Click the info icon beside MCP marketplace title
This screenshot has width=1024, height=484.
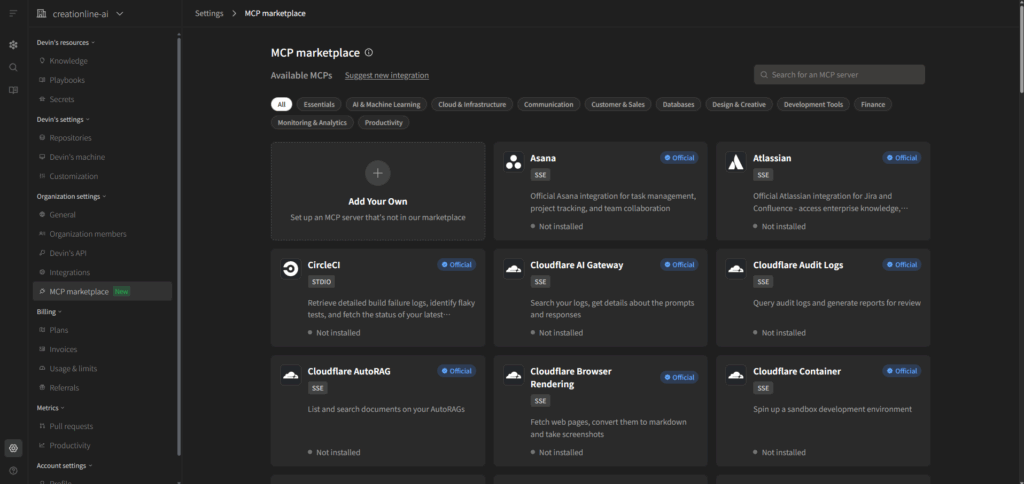pyautogui.click(x=369, y=52)
